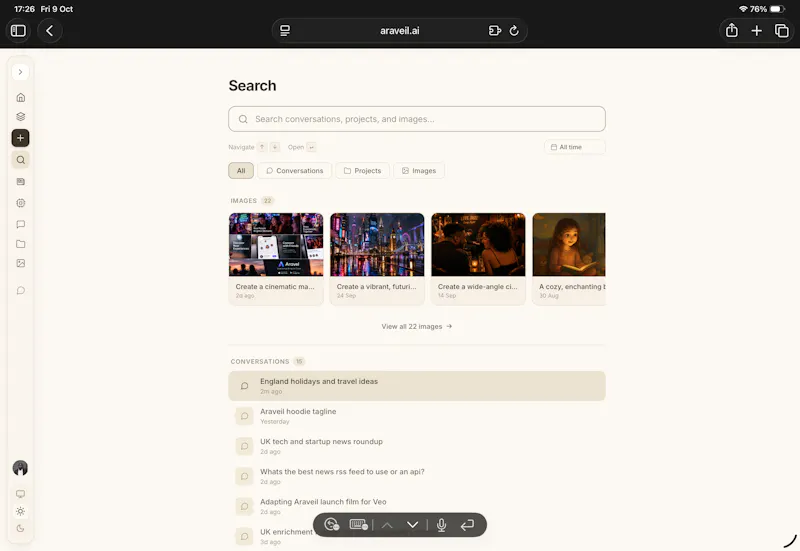Switch to light theme sun icon
800x551 pixels.
[20, 511]
